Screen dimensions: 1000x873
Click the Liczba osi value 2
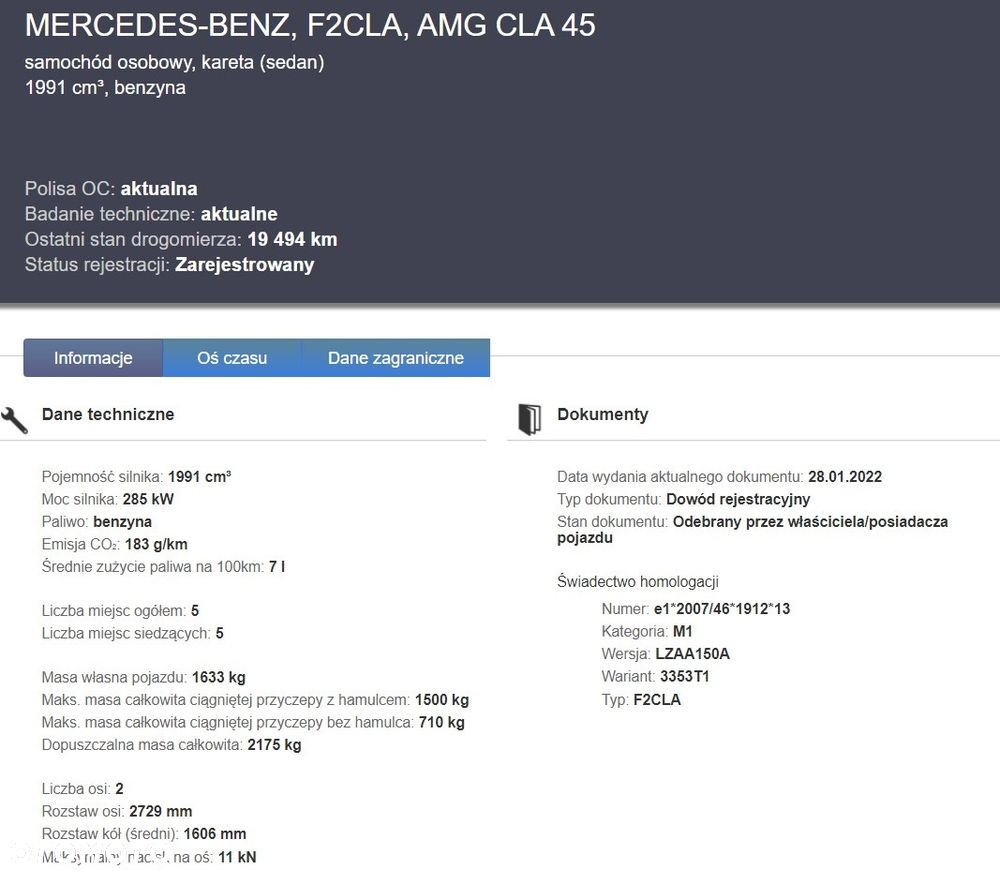pyautogui.click(x=119, y=789)
